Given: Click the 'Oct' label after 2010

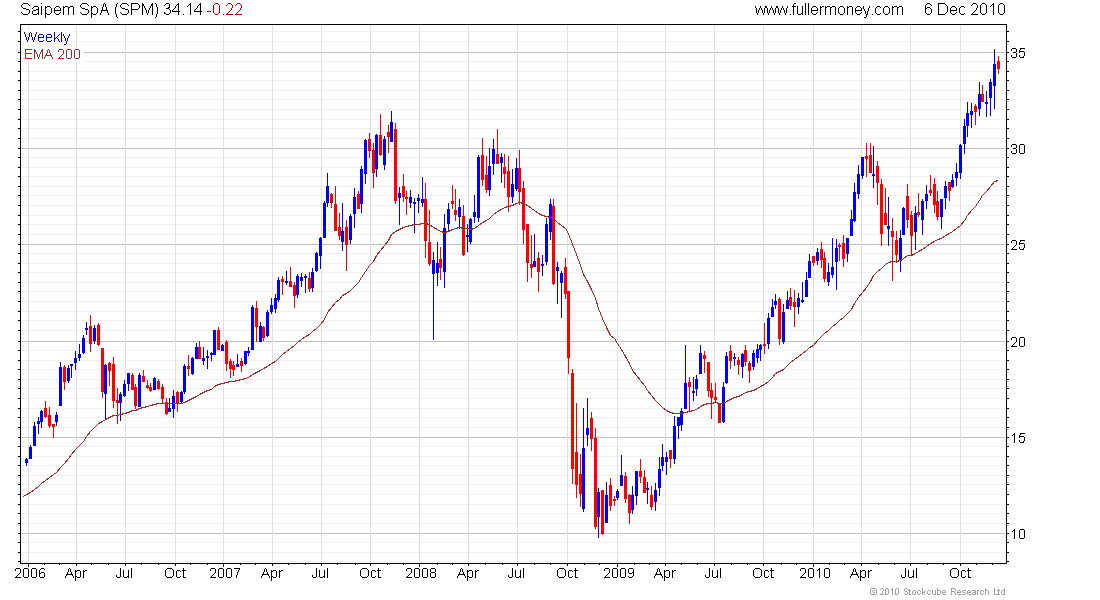Looking at the screenshot, I should pyautogui.click(x=960, y=573).
